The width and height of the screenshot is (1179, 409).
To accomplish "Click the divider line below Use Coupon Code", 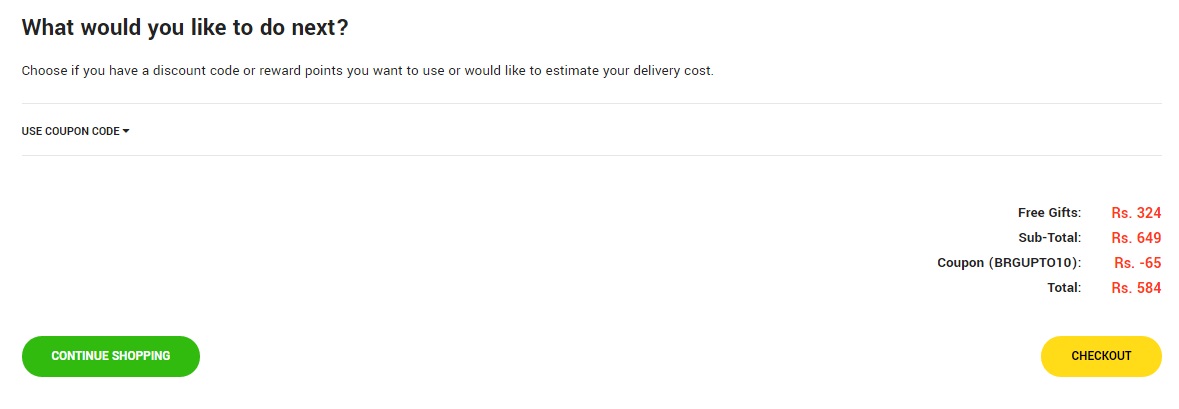I will tap(590, 155).
